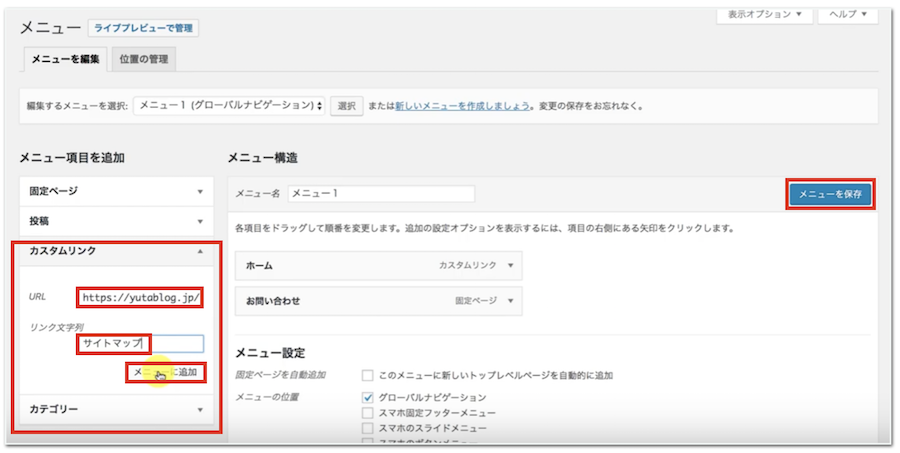This screenshot has height=453, width=900.
Task: Collapse the カスタムリンク panel
Action: tap(199, 251)
